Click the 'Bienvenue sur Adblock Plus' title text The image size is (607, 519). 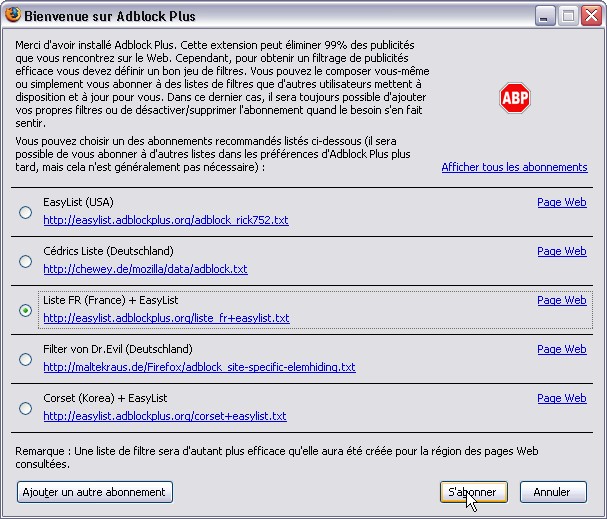coord(110,16)
